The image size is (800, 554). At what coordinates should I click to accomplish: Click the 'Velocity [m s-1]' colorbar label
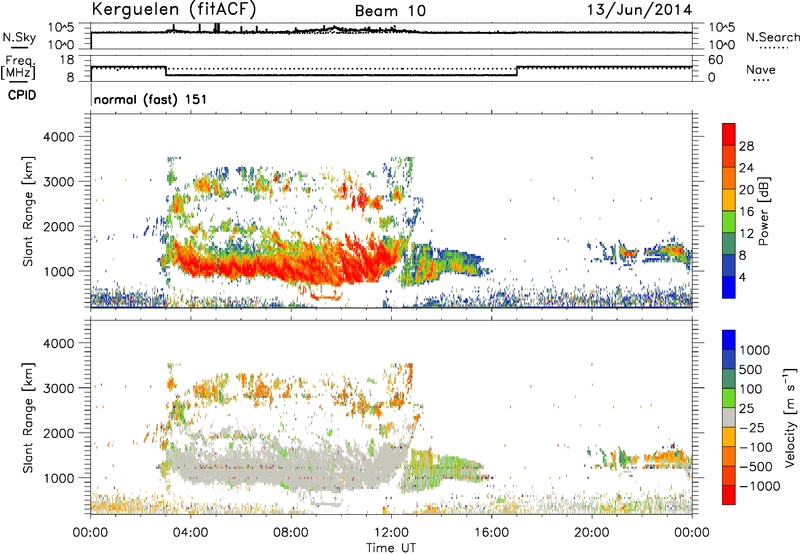pyautogui.click(x=790, y=417)
